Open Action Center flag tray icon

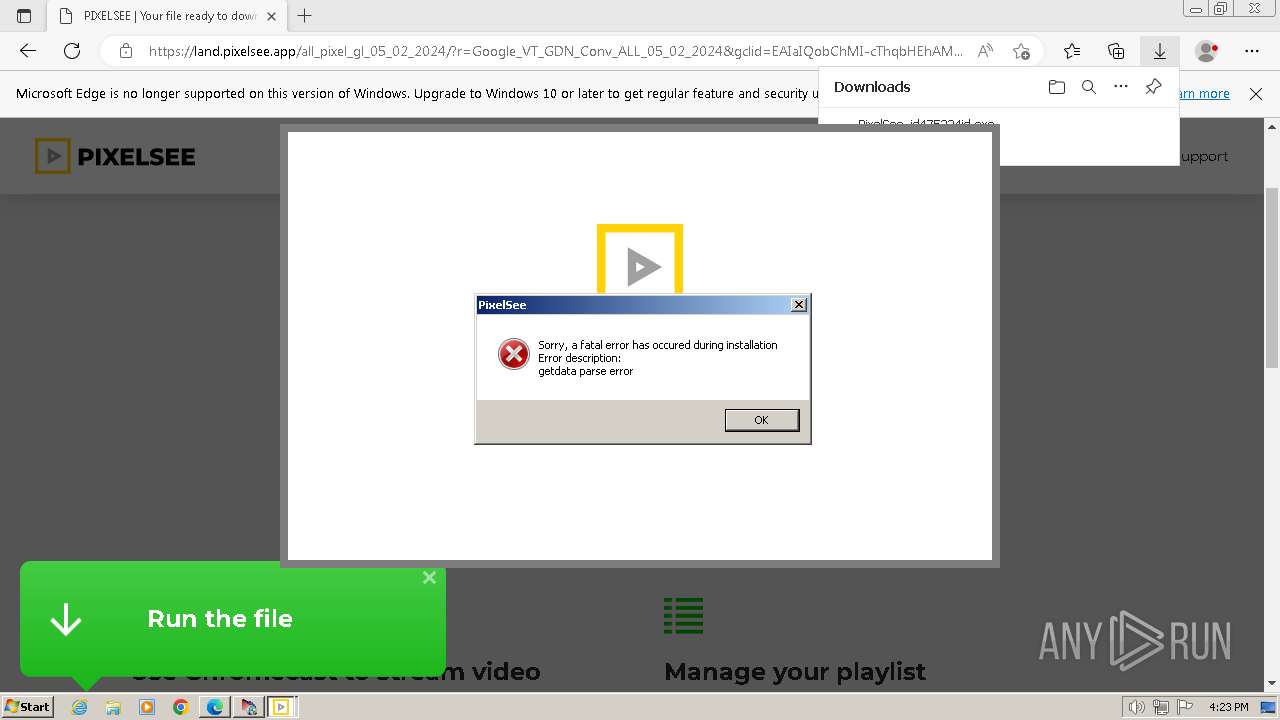click(x=1185, y=707)
